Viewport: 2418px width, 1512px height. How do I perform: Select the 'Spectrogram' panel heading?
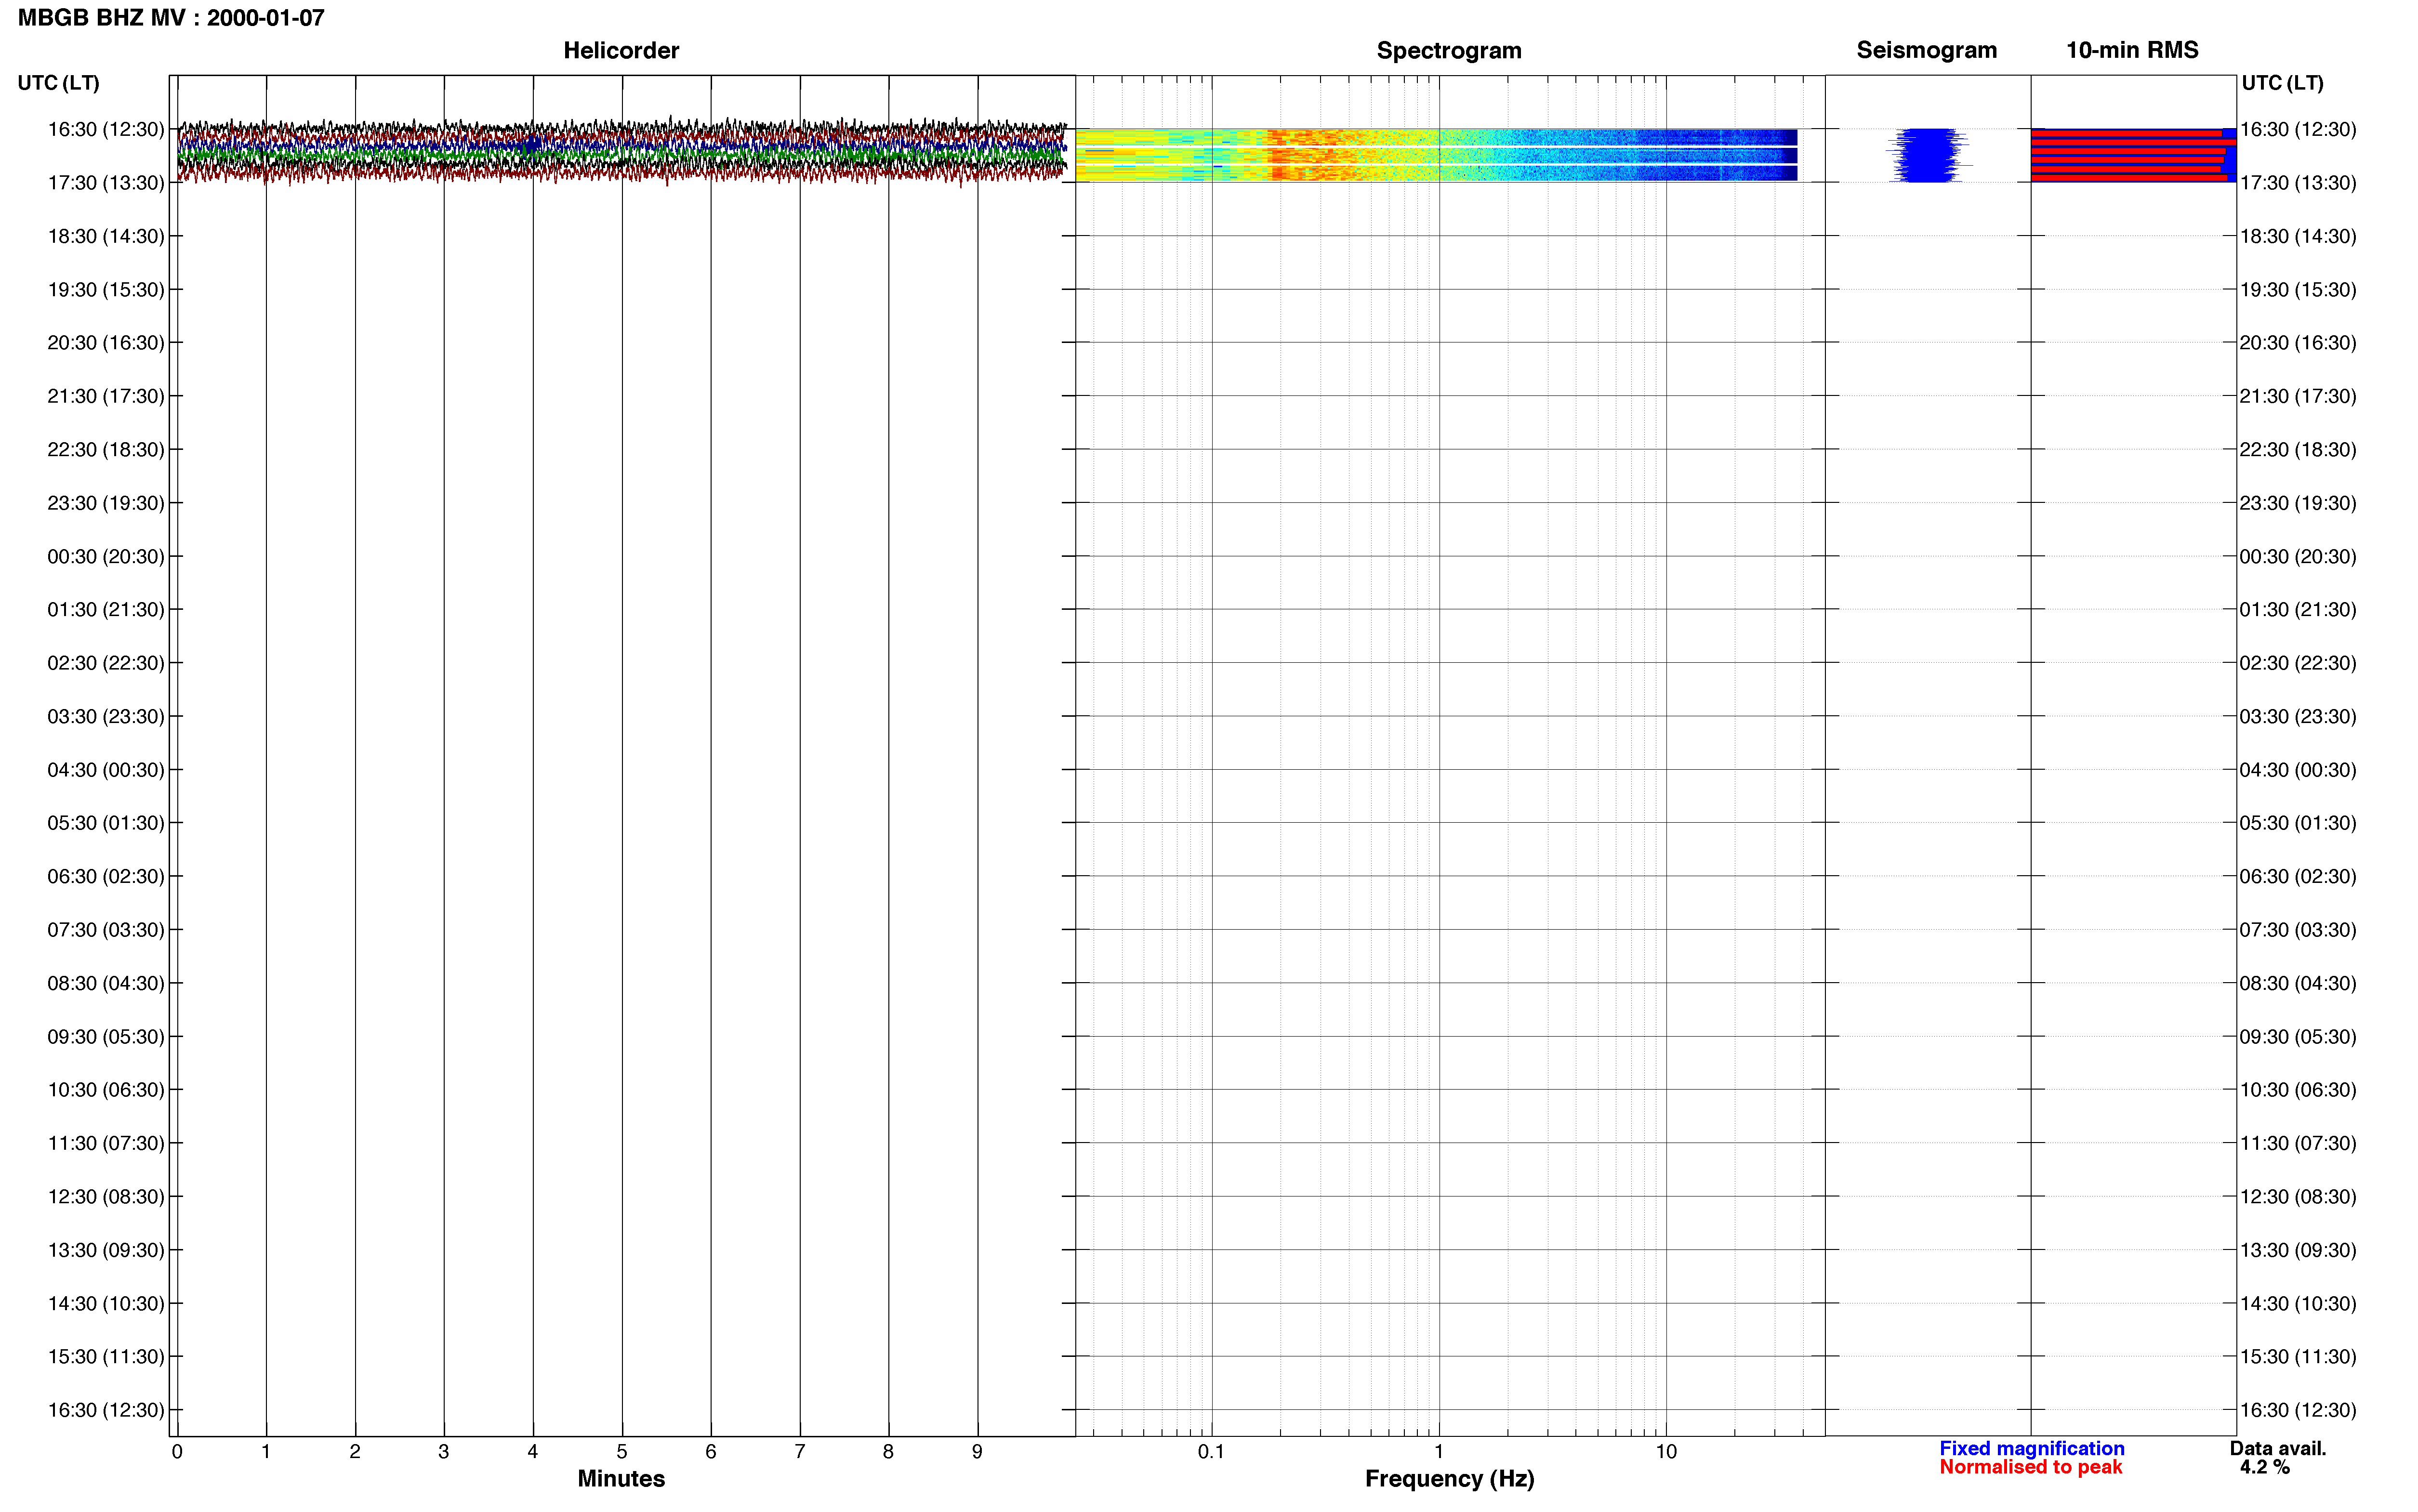pyautogui.click(x=1449, y=50)
